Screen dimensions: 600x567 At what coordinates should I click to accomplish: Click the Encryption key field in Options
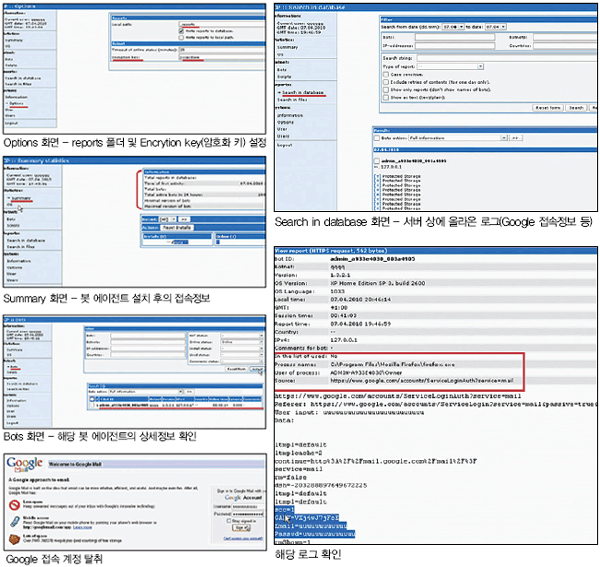coord(222,57)
